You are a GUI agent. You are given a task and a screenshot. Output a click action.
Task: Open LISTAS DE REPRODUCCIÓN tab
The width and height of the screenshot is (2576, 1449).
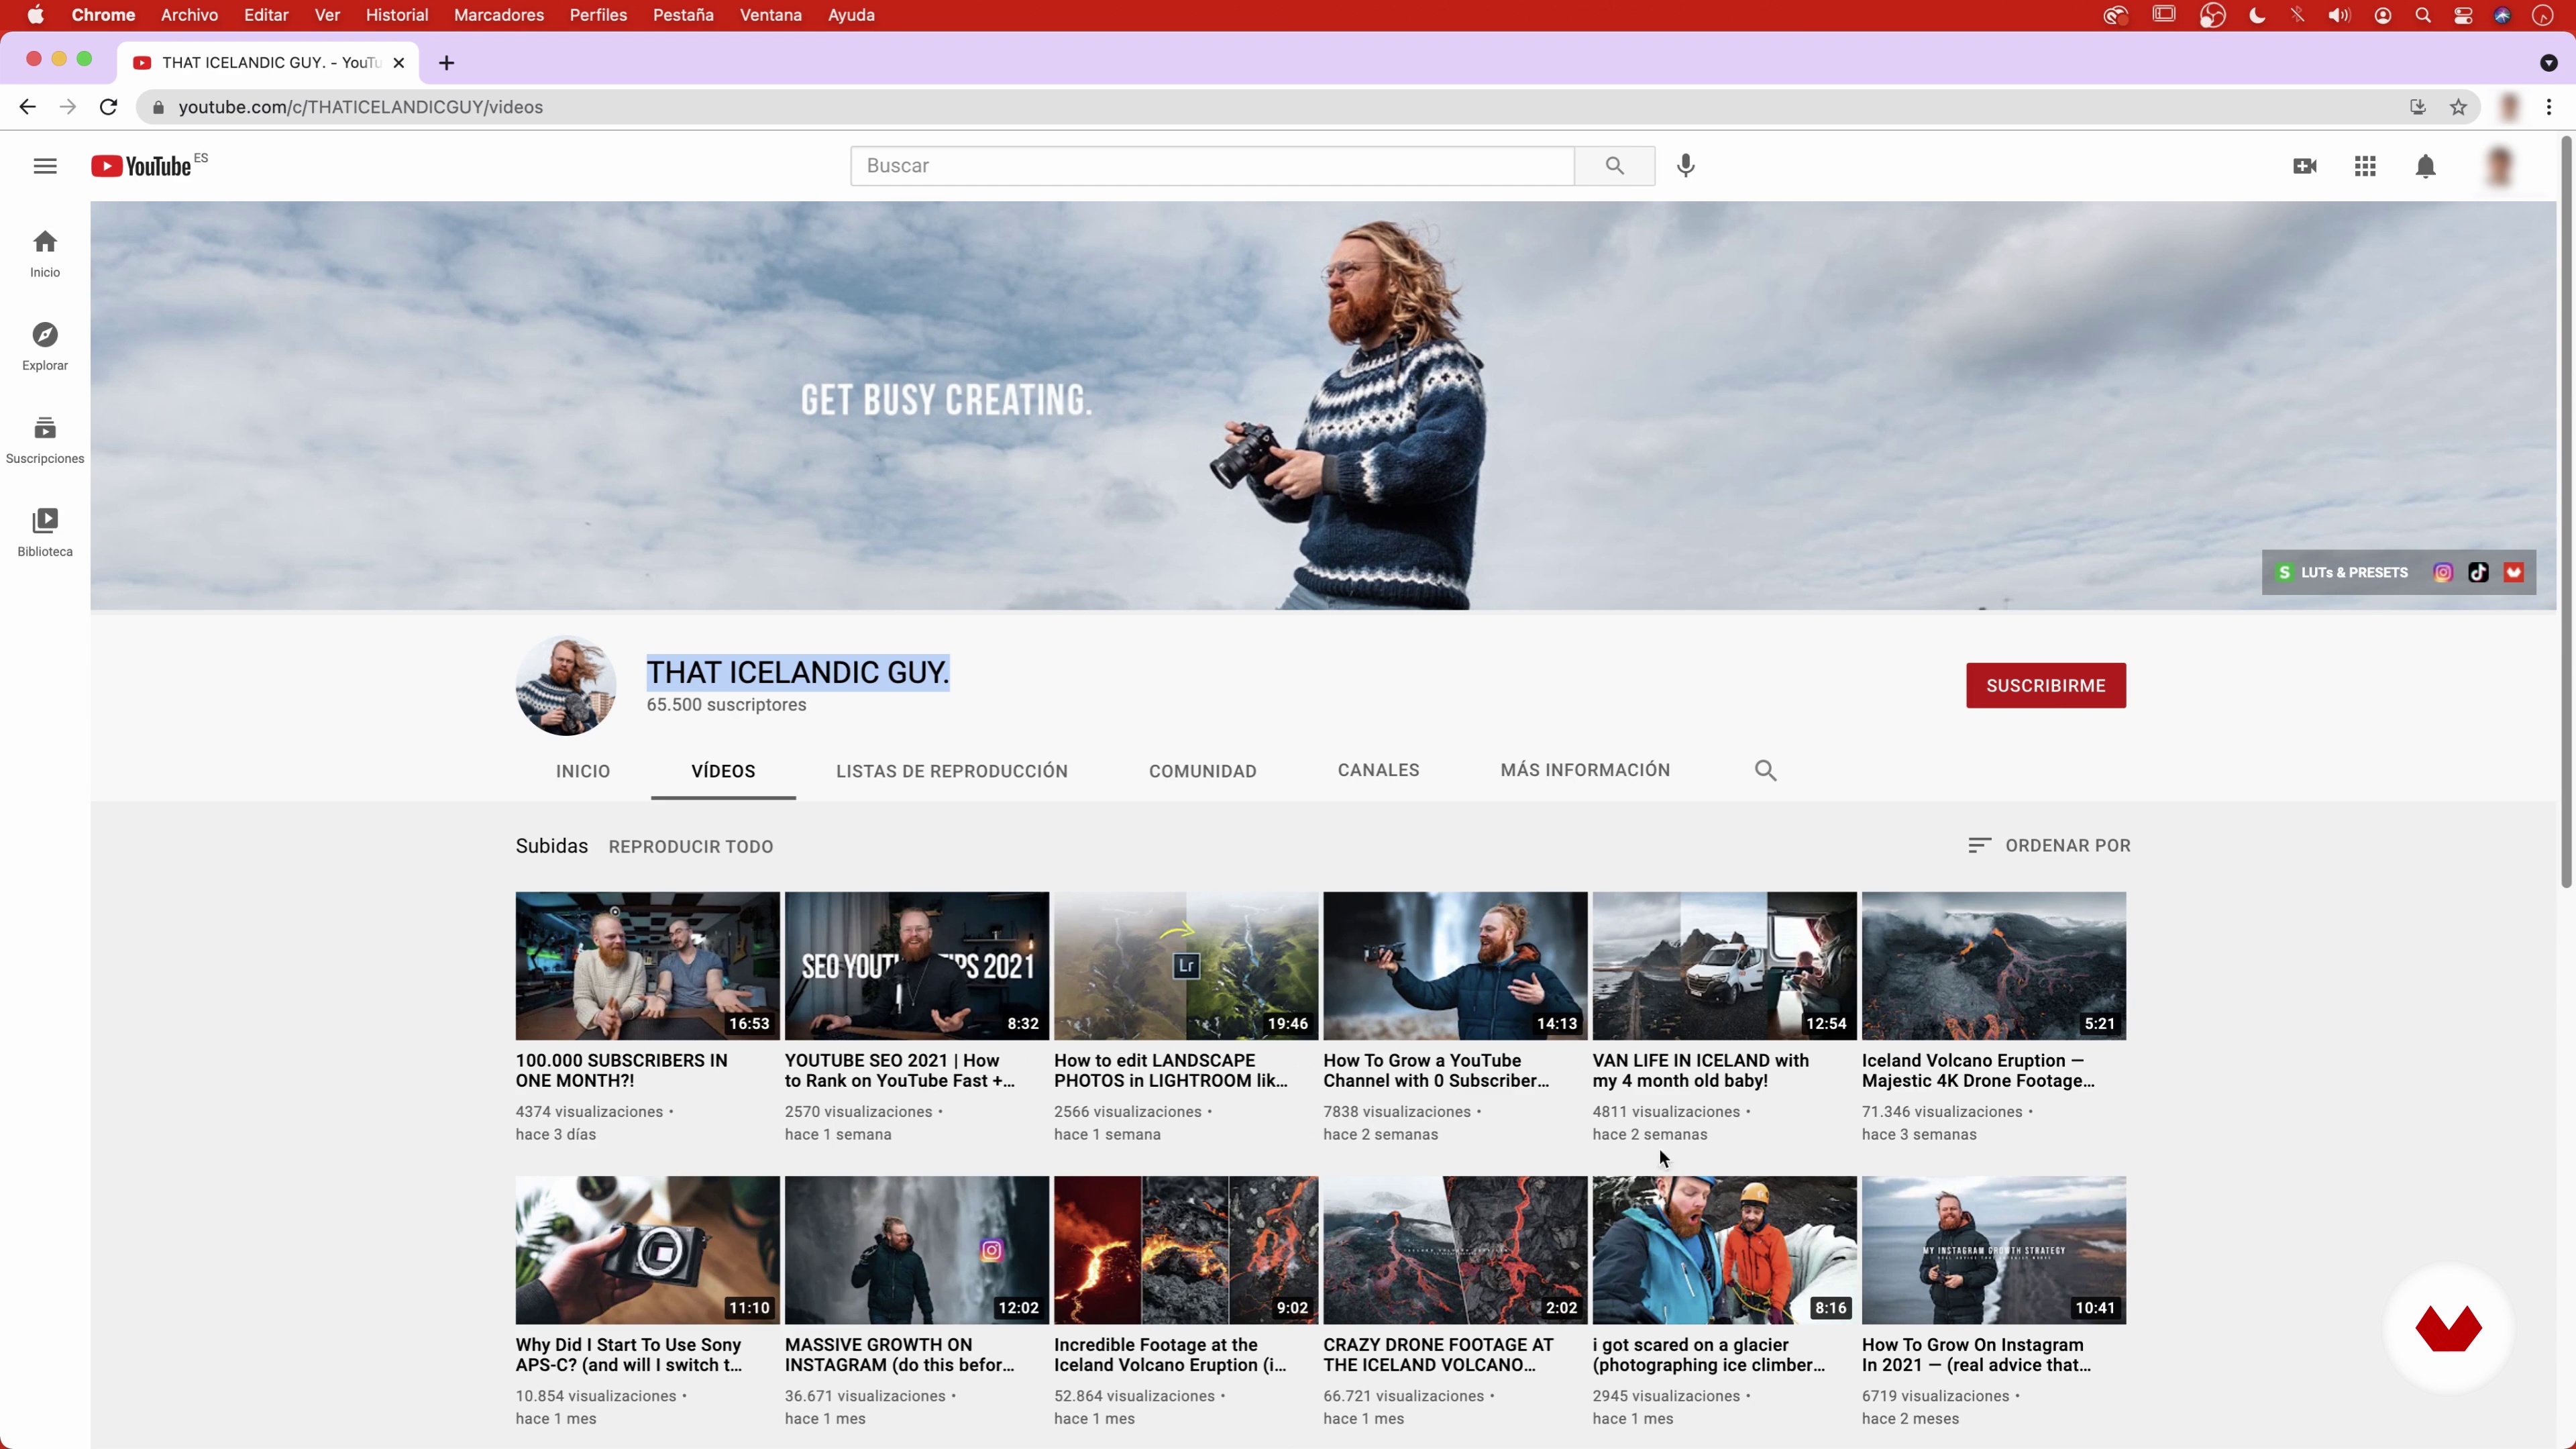click(952, 771)
